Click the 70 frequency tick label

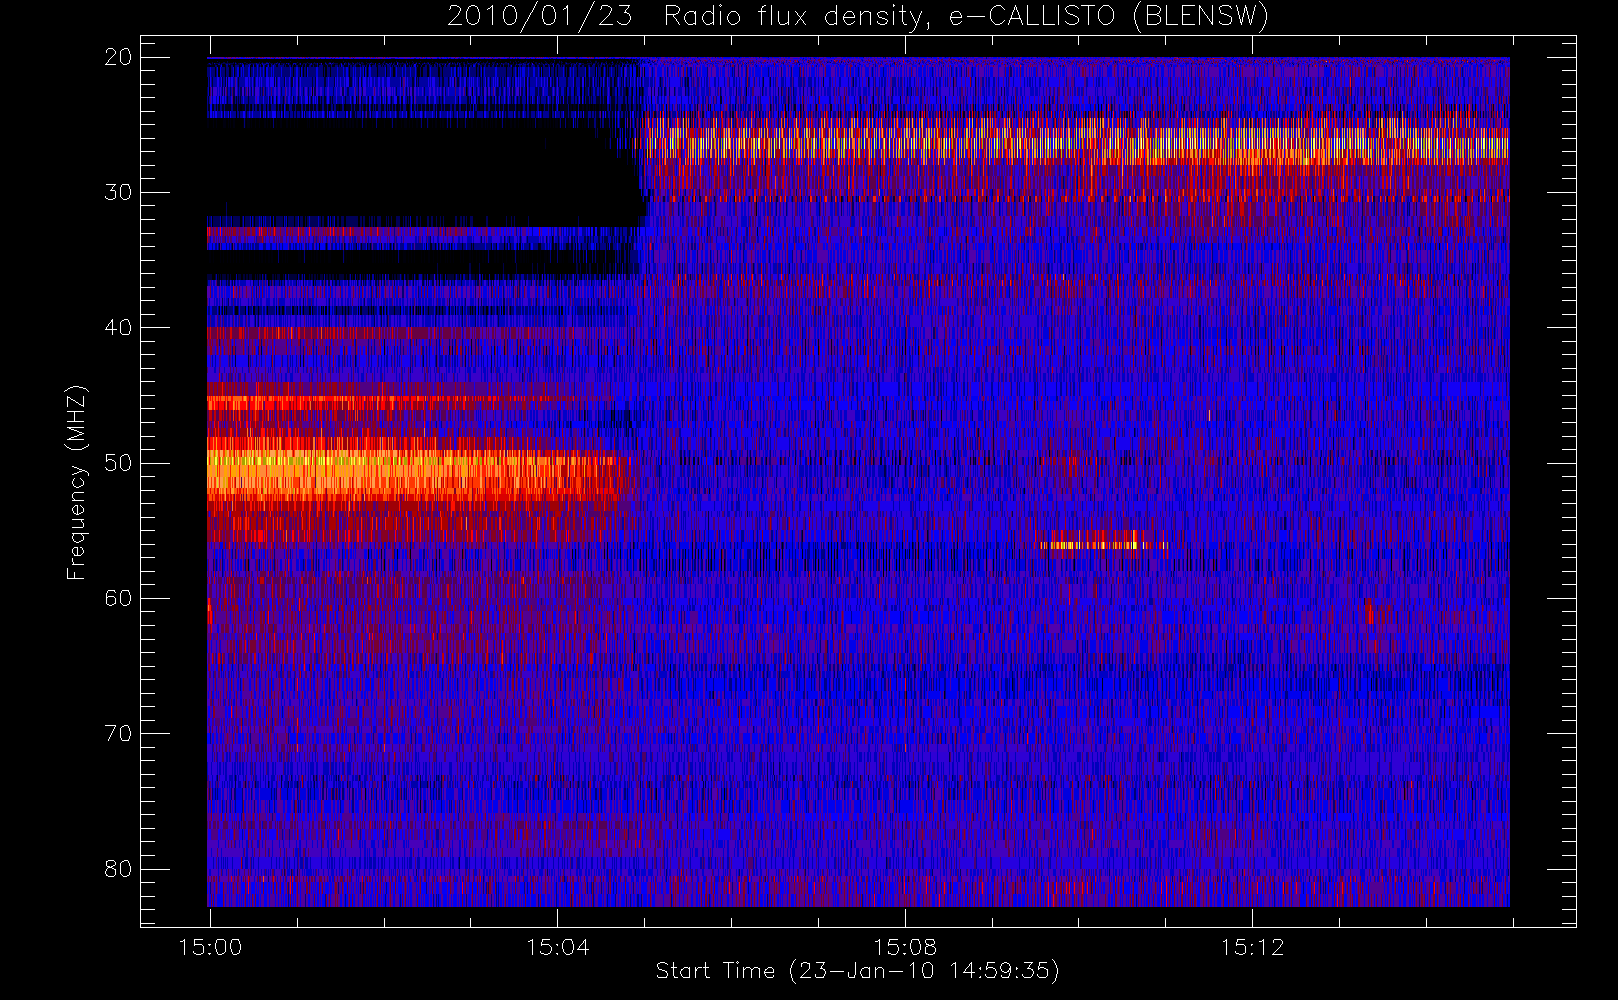click(118, 733)
